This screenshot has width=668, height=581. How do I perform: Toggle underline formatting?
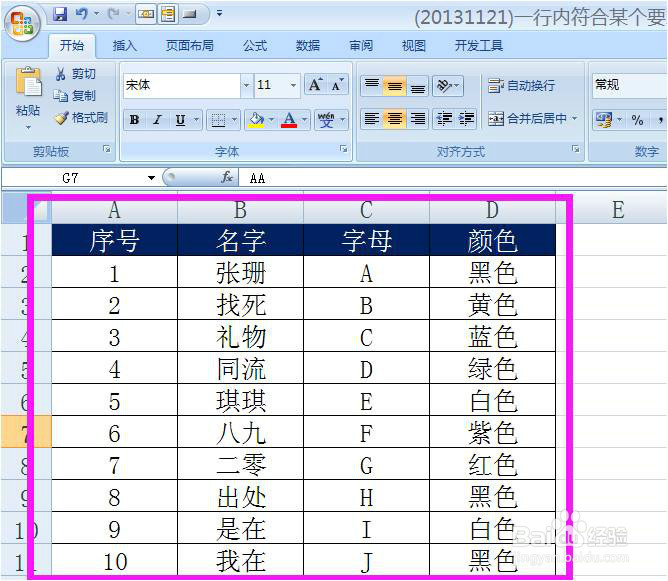click(x=180, y=120)
